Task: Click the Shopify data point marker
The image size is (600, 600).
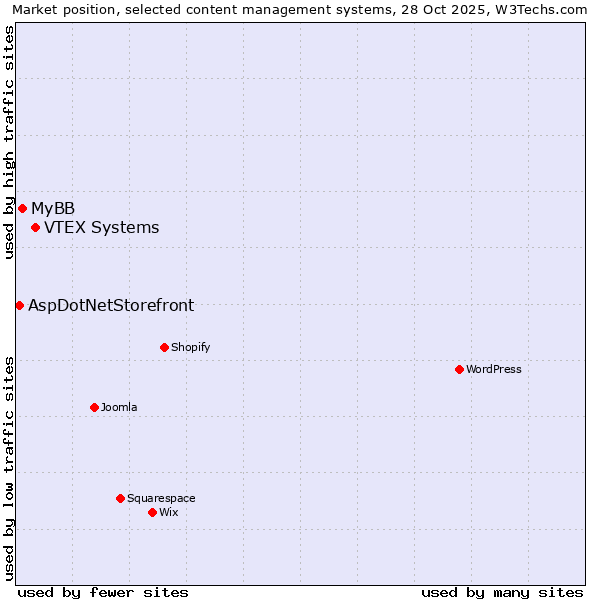Action: coord(164,348)
